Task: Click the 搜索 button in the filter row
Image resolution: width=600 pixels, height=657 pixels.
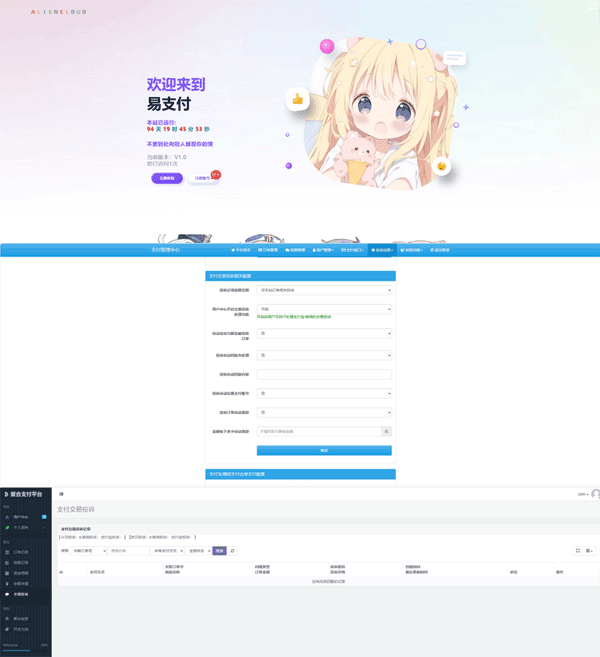Action: tap(220, 551)
